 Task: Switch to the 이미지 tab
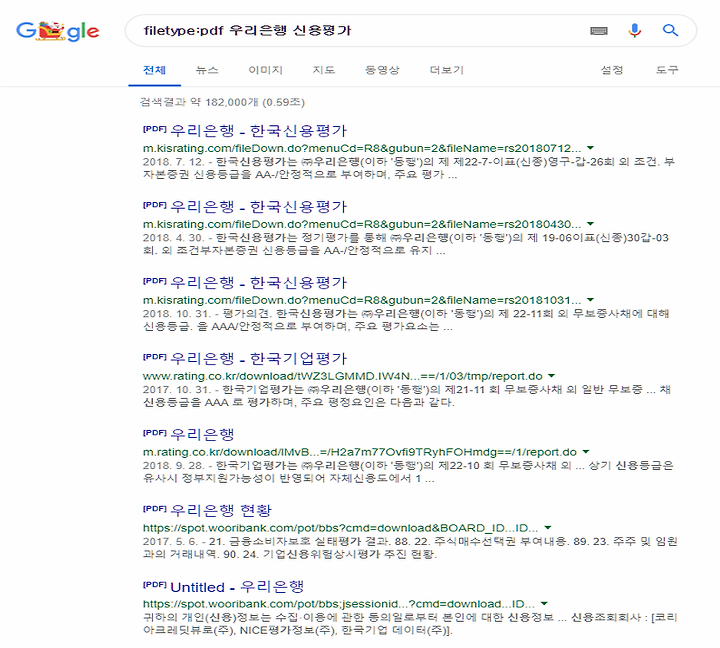[265, 70]
